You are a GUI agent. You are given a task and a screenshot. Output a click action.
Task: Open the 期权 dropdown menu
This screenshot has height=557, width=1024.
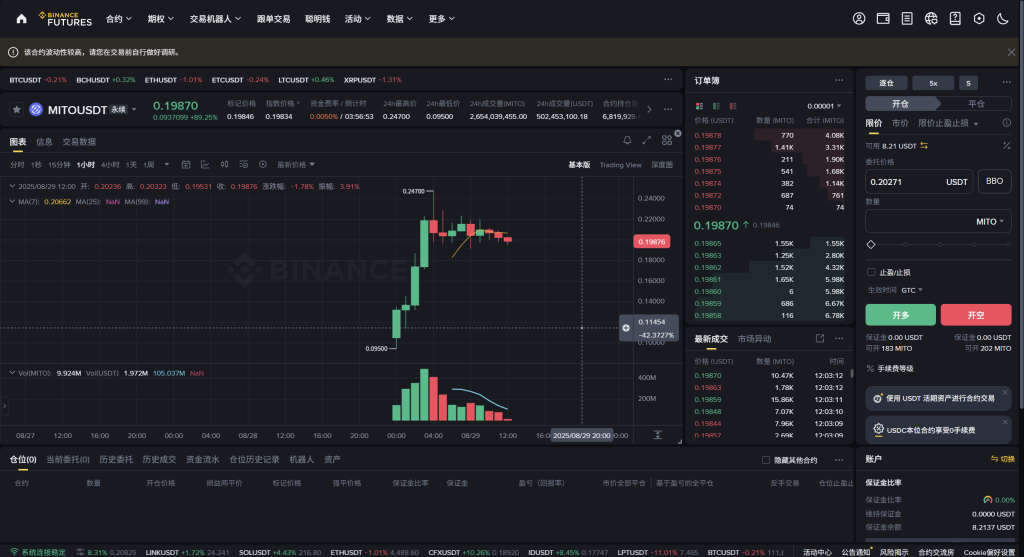pos(161,19)
